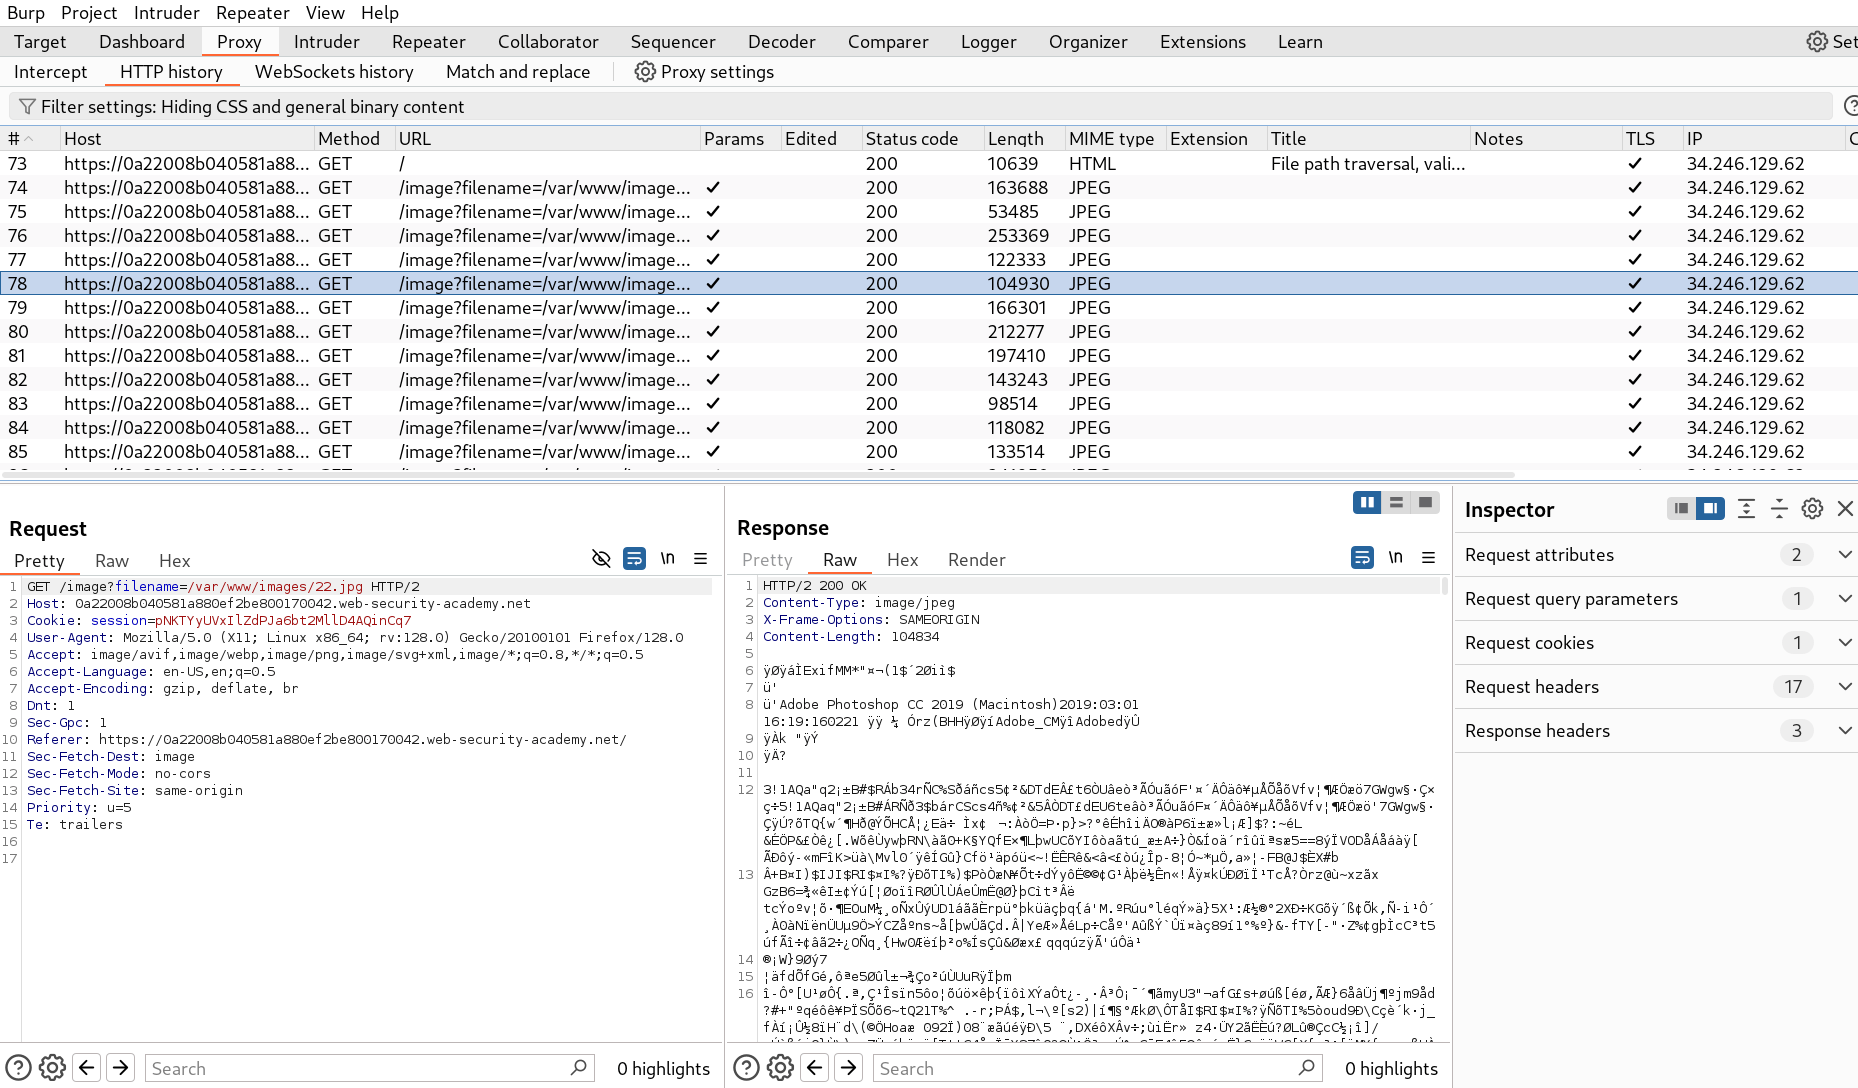Sort history by MIME type column
The image size is (1858, 1088).
(1114, 139)
